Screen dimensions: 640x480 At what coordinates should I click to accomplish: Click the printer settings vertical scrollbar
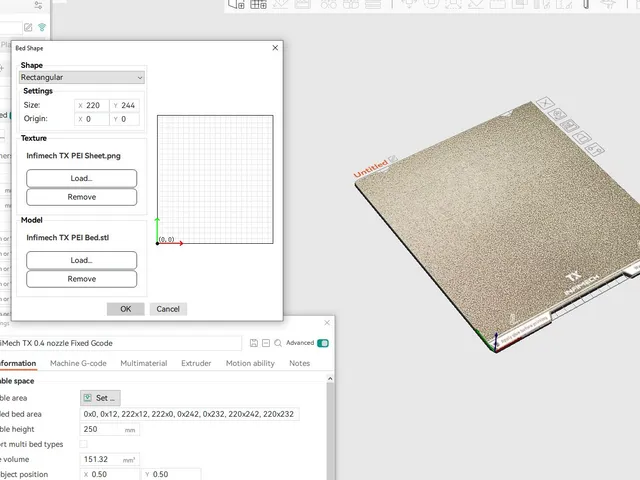(330, 431)
